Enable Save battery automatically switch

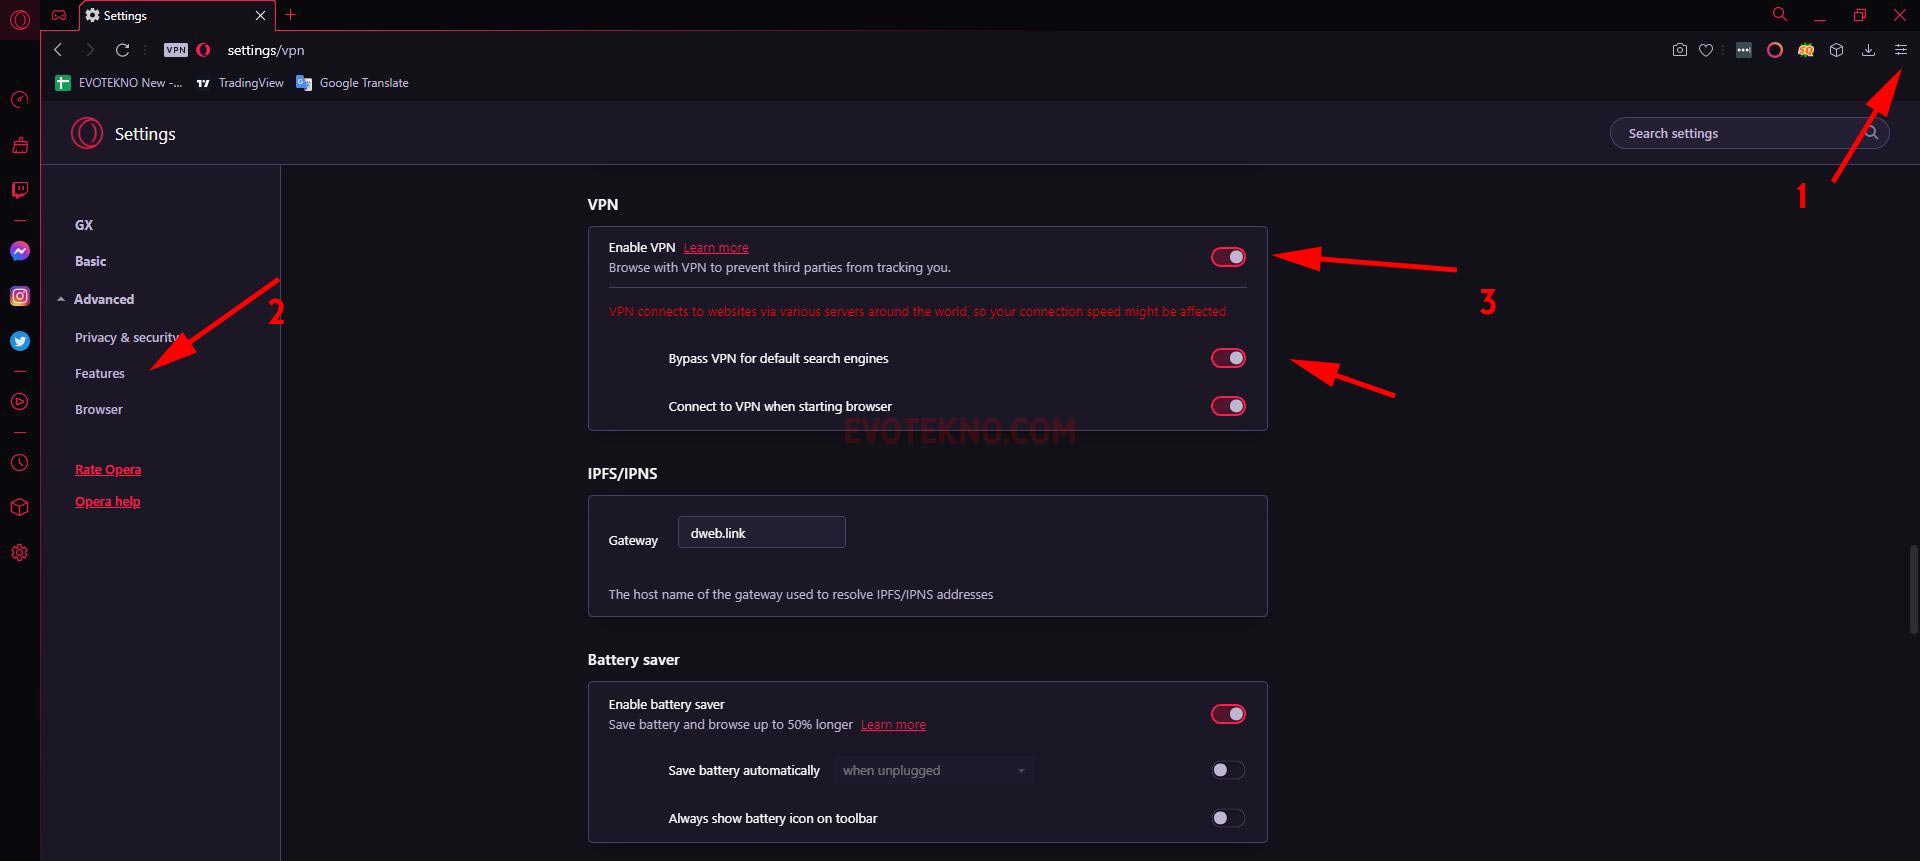(x=1228, y=770)
